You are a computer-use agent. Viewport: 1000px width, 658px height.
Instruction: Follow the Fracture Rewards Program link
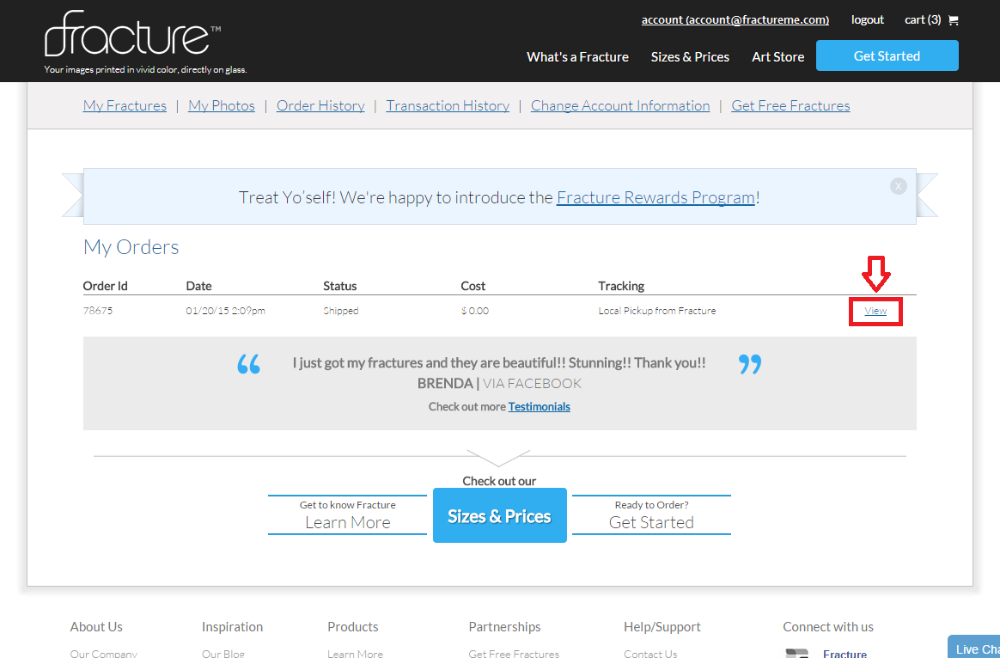click(656, 198)
